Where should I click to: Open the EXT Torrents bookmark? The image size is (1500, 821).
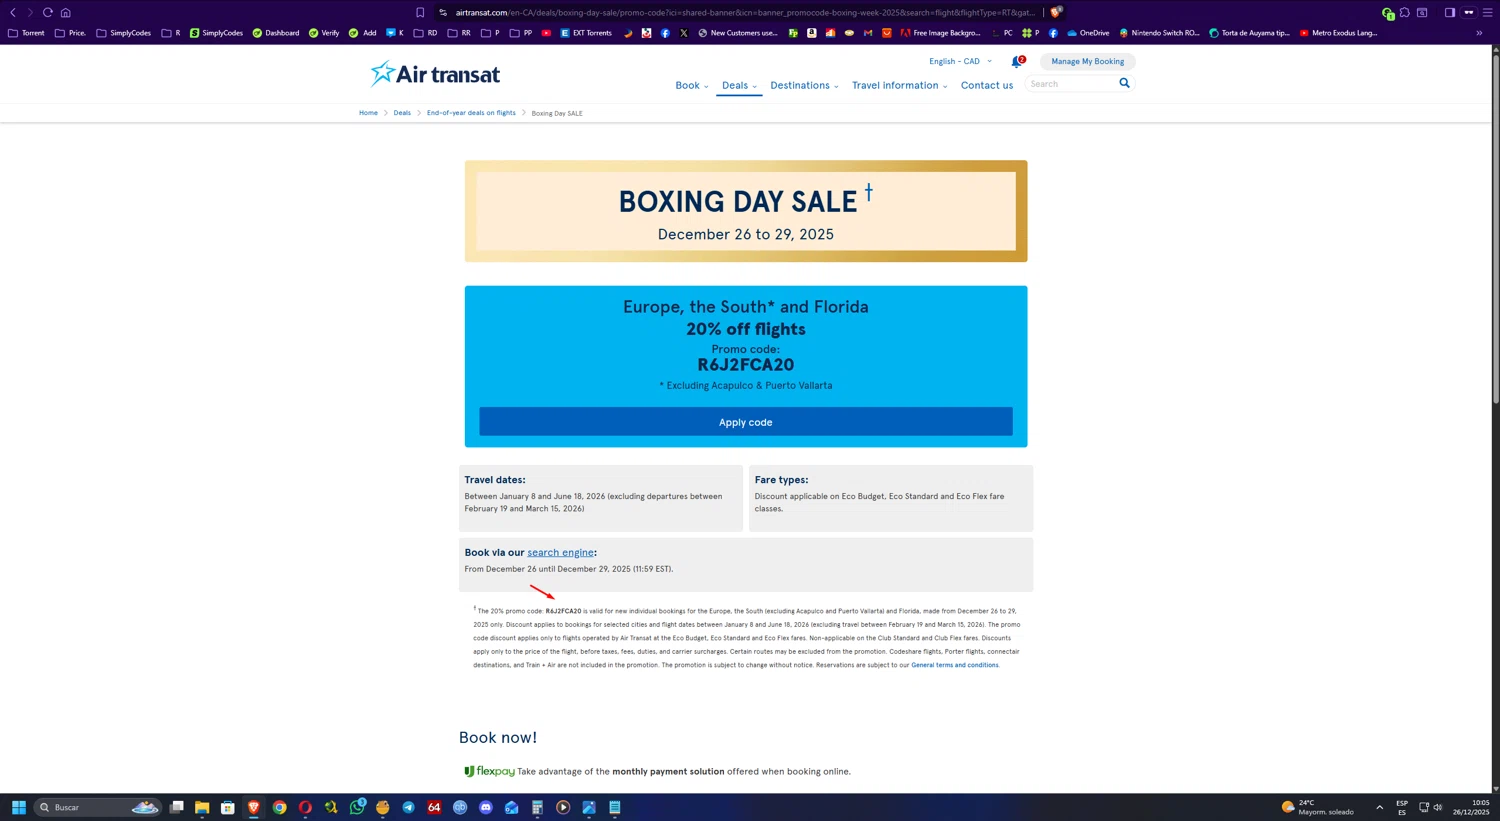(x=585, y=33)
